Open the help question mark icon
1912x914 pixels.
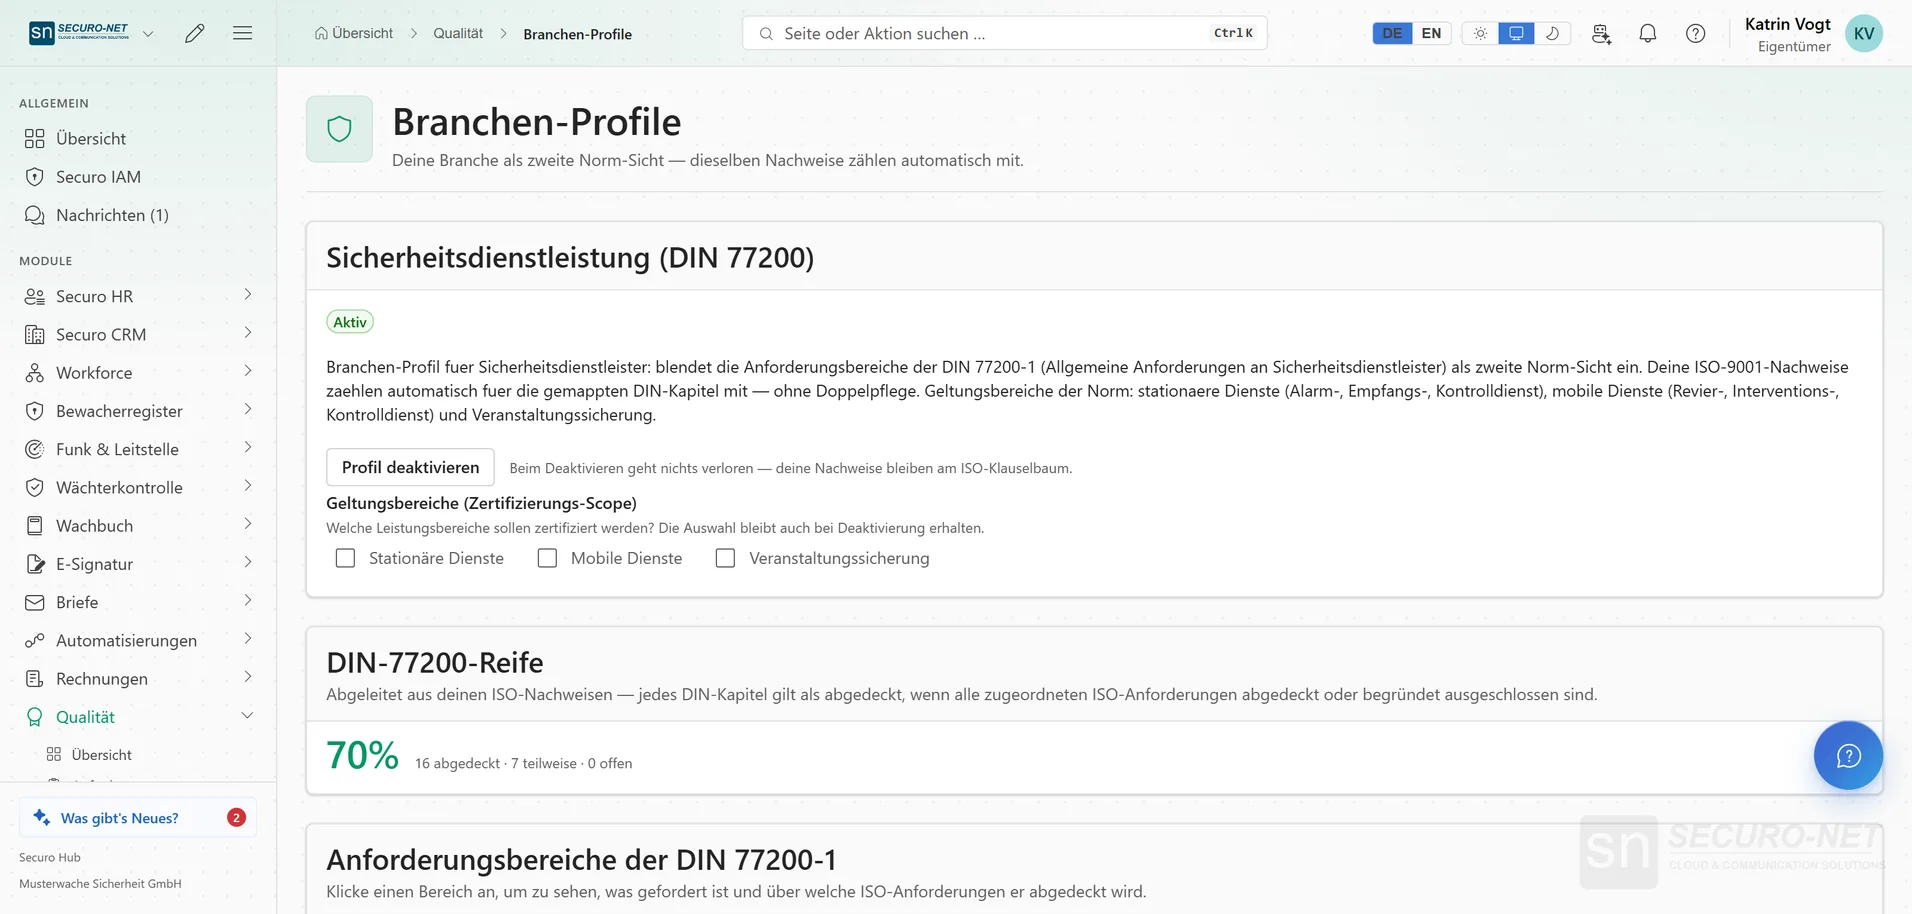coord(1696,33)
